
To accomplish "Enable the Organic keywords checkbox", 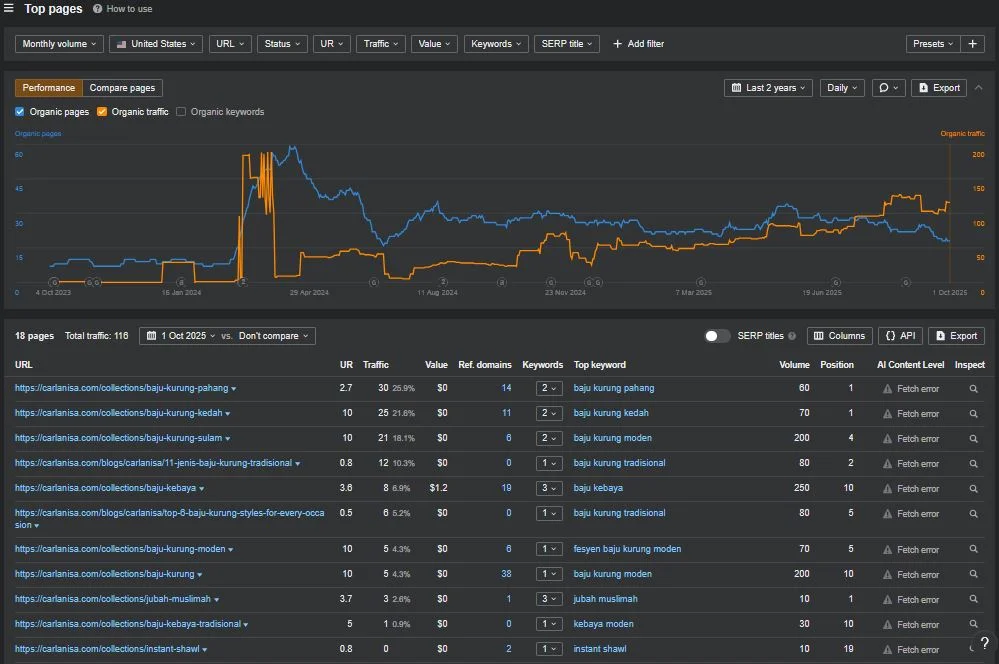I will pos(181,112).
